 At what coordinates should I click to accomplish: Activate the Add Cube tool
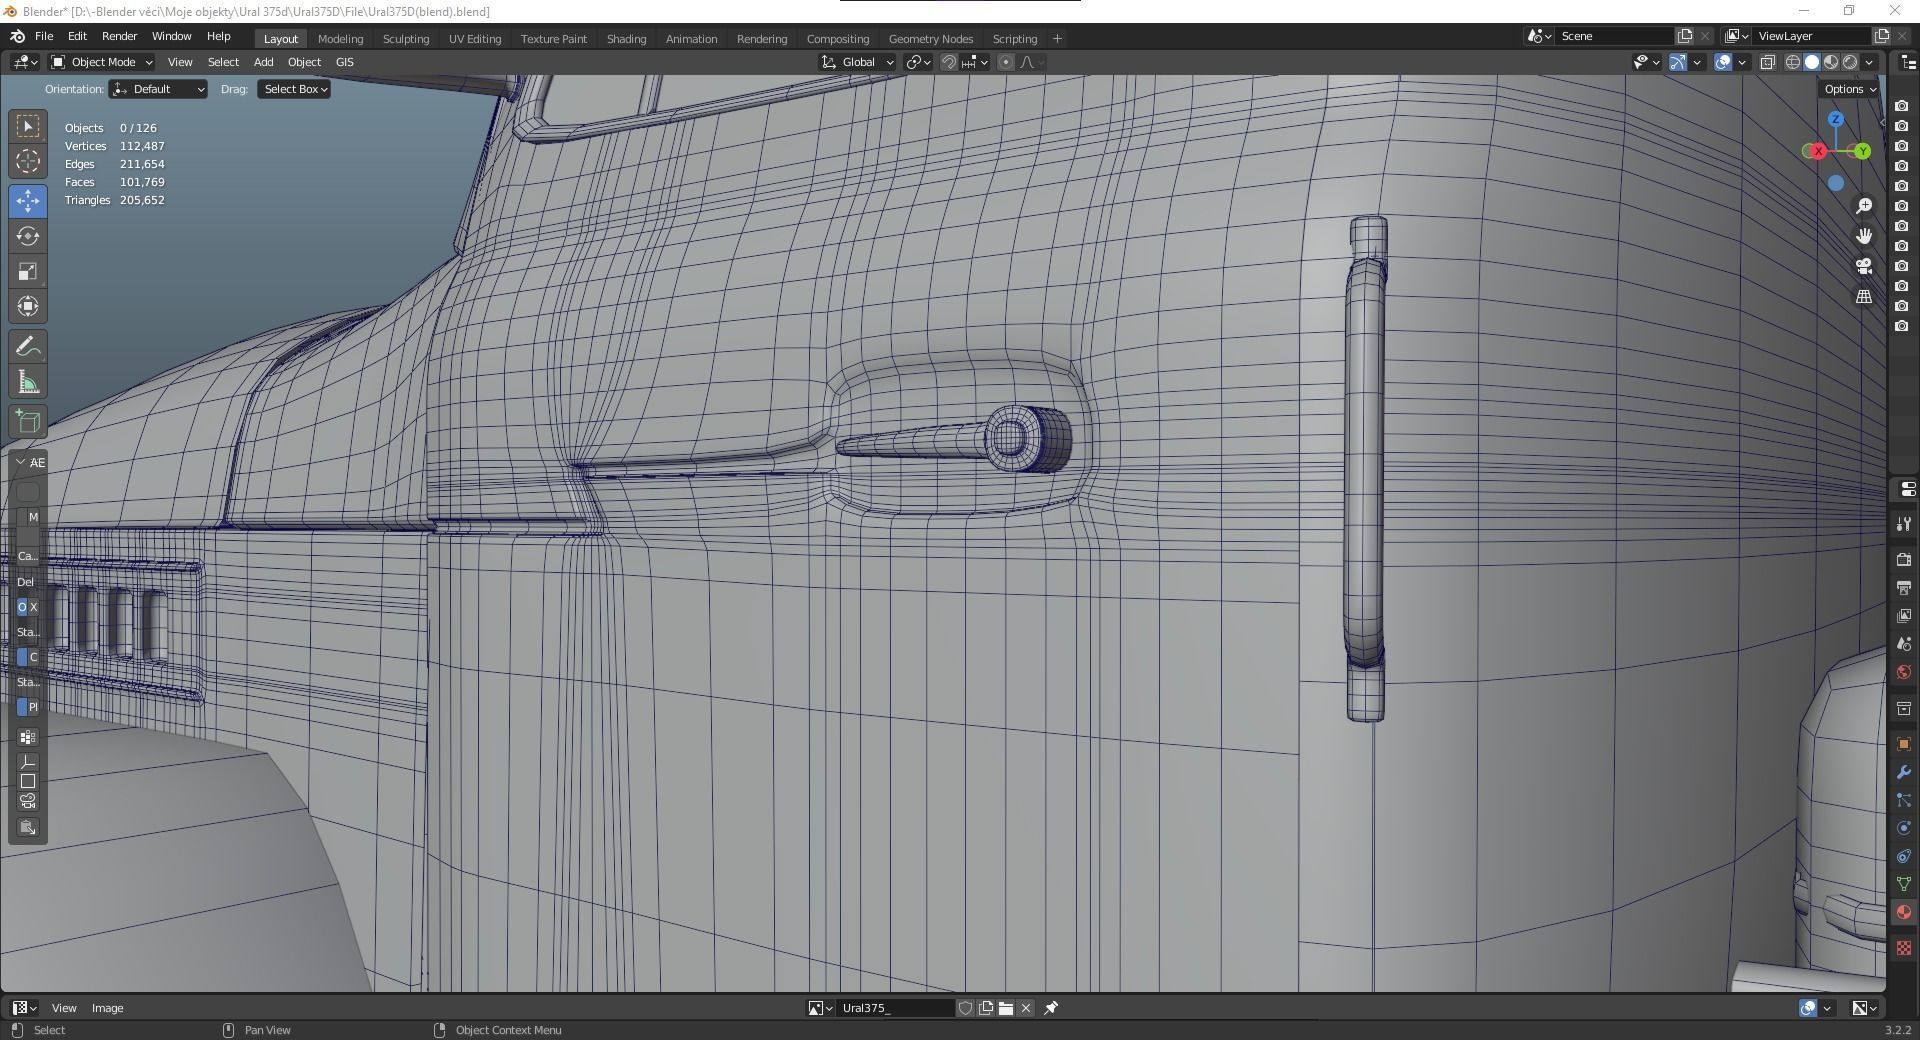click(x=28, y=422)
